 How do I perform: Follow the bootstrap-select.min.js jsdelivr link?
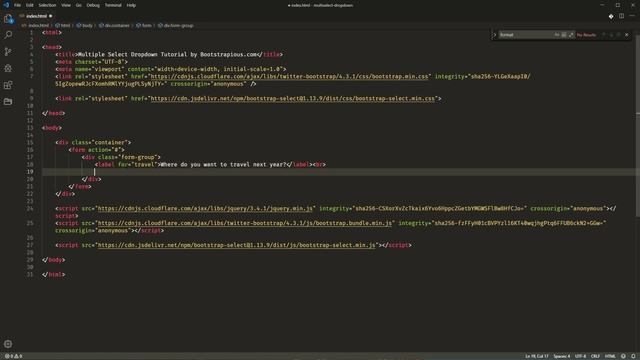236,245
